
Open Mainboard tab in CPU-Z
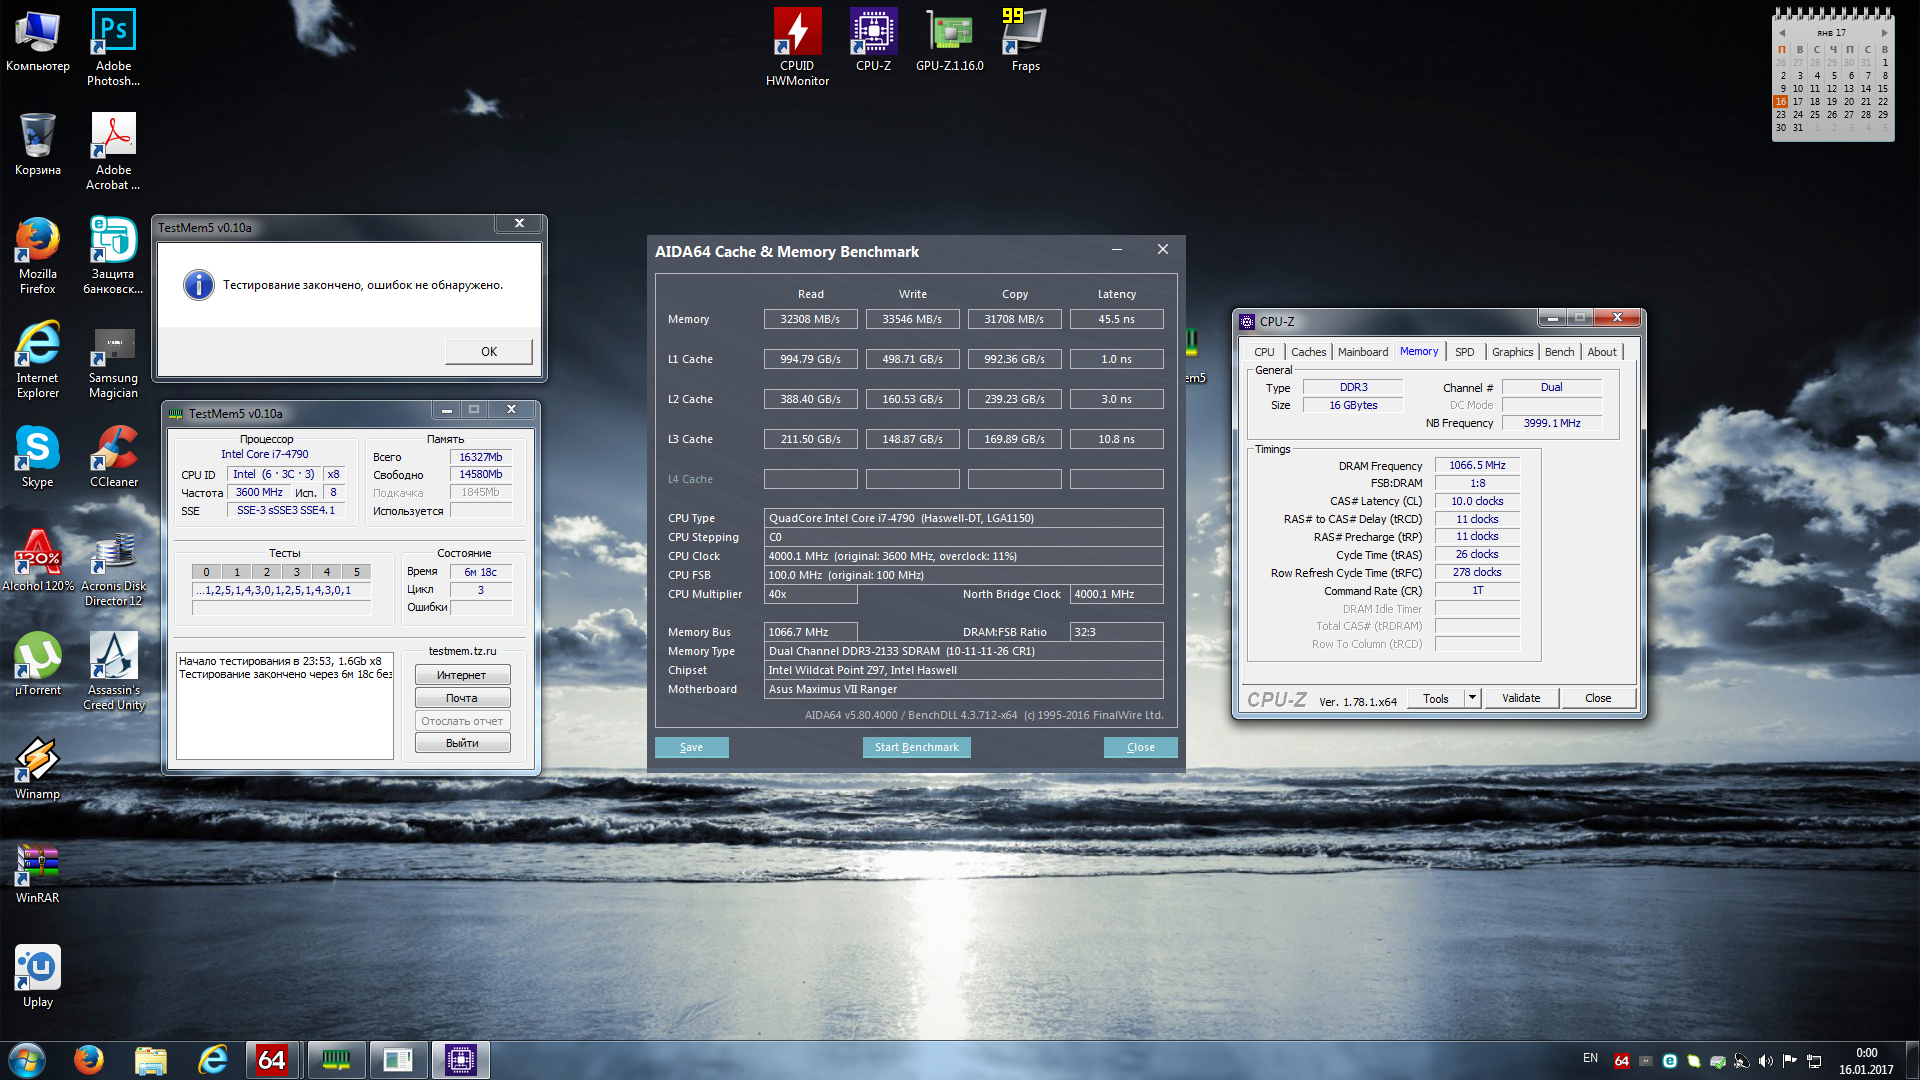click(x=1362, y=352)
